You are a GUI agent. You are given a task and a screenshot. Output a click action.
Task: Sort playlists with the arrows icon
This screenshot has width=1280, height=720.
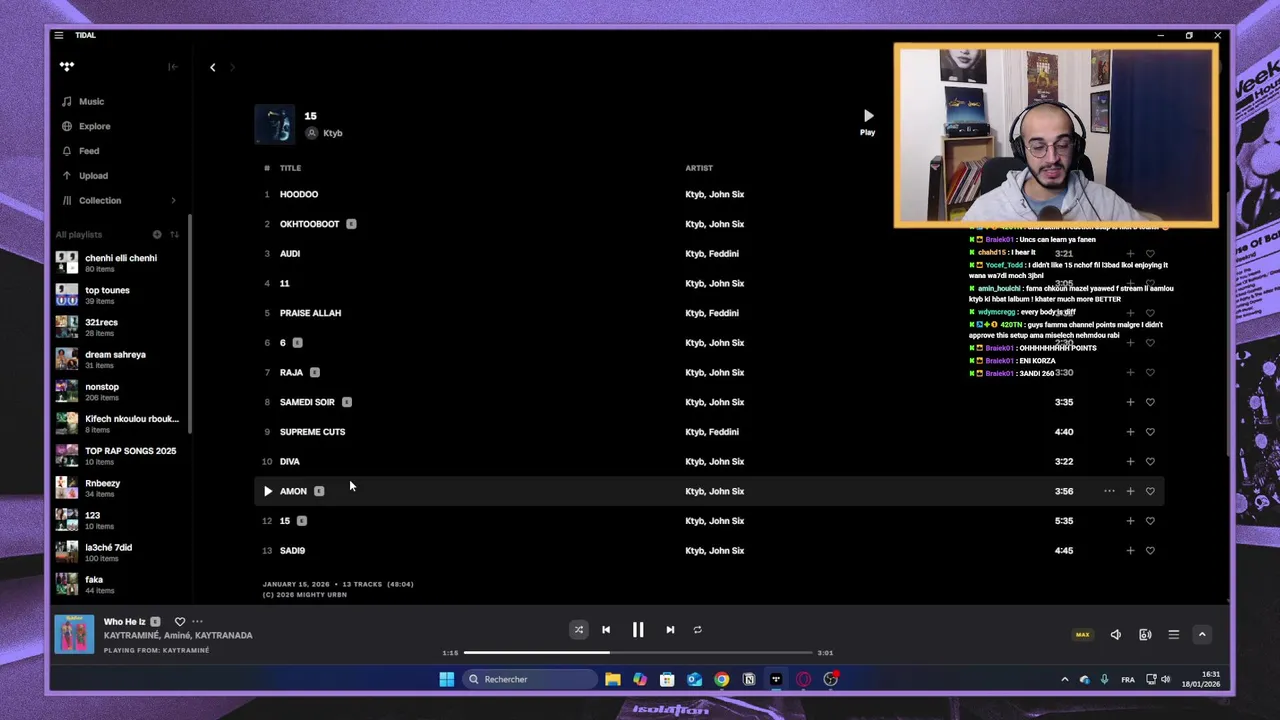pyautogui.click(x=174, y=234)
